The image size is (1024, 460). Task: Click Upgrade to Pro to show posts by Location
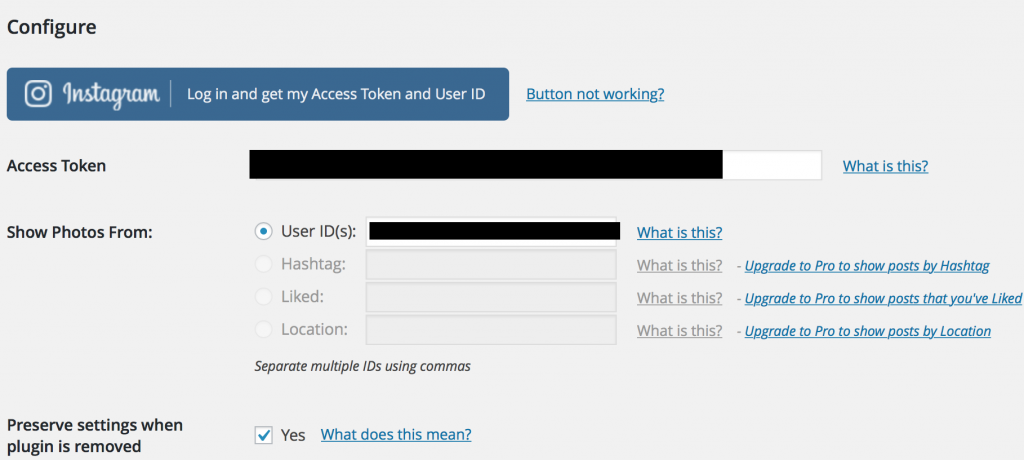tap(867, 331)
